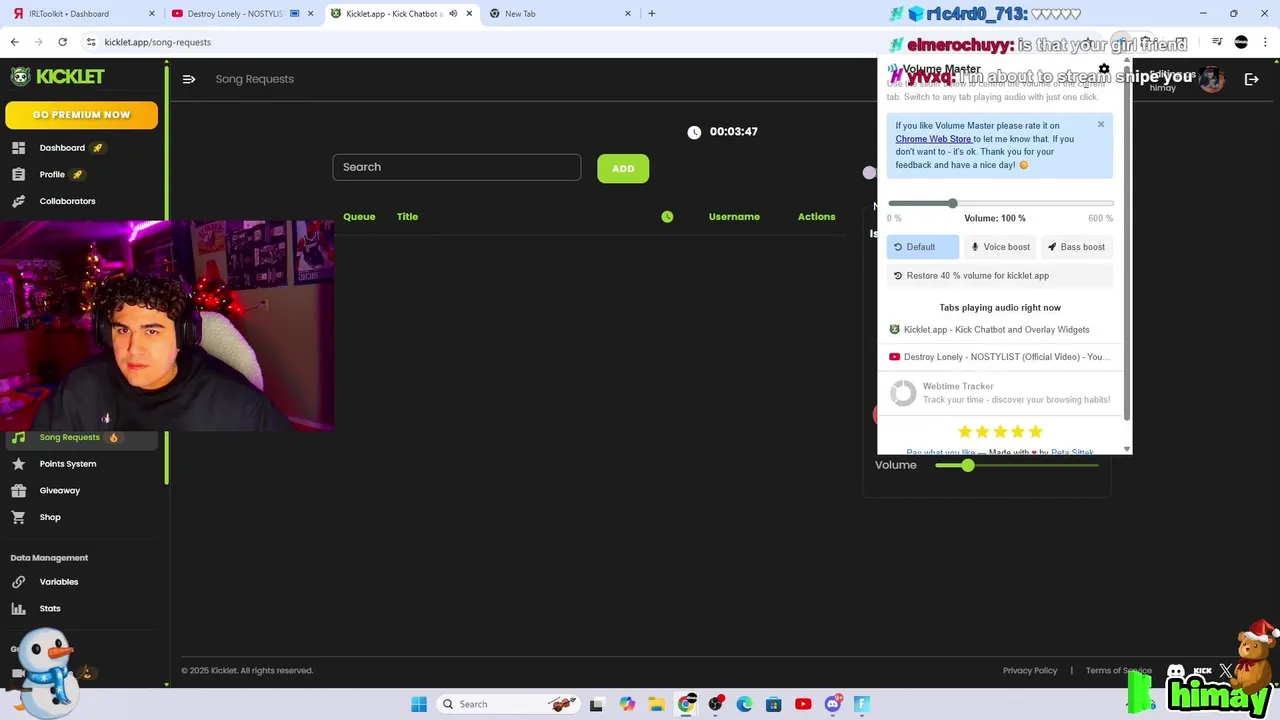1280x720 pixels.
Task: Open the Privacy Policy link
Action: (1030, 671)
